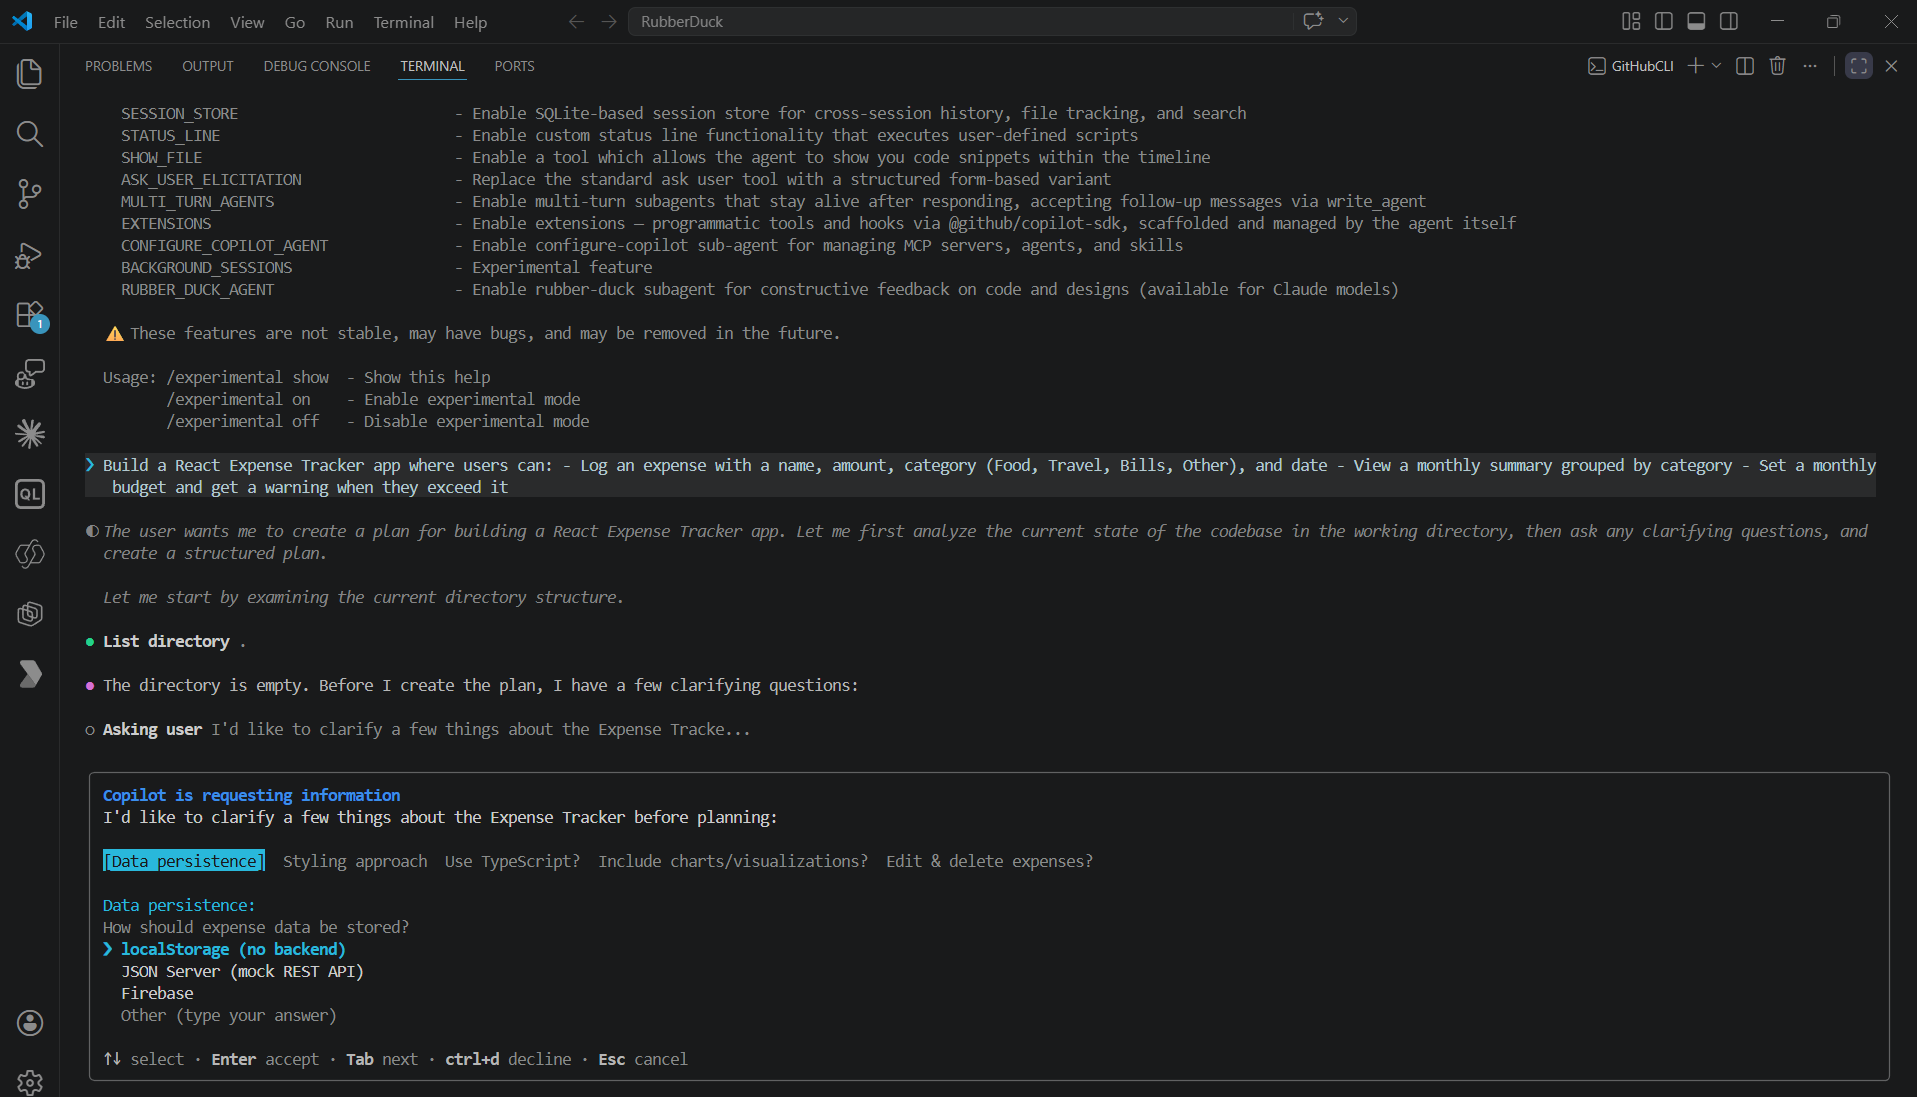Open terminal panel more actions menu
This screenshot has width=1917, height=1097.
pyautogui.click(x=1810, y=66)
